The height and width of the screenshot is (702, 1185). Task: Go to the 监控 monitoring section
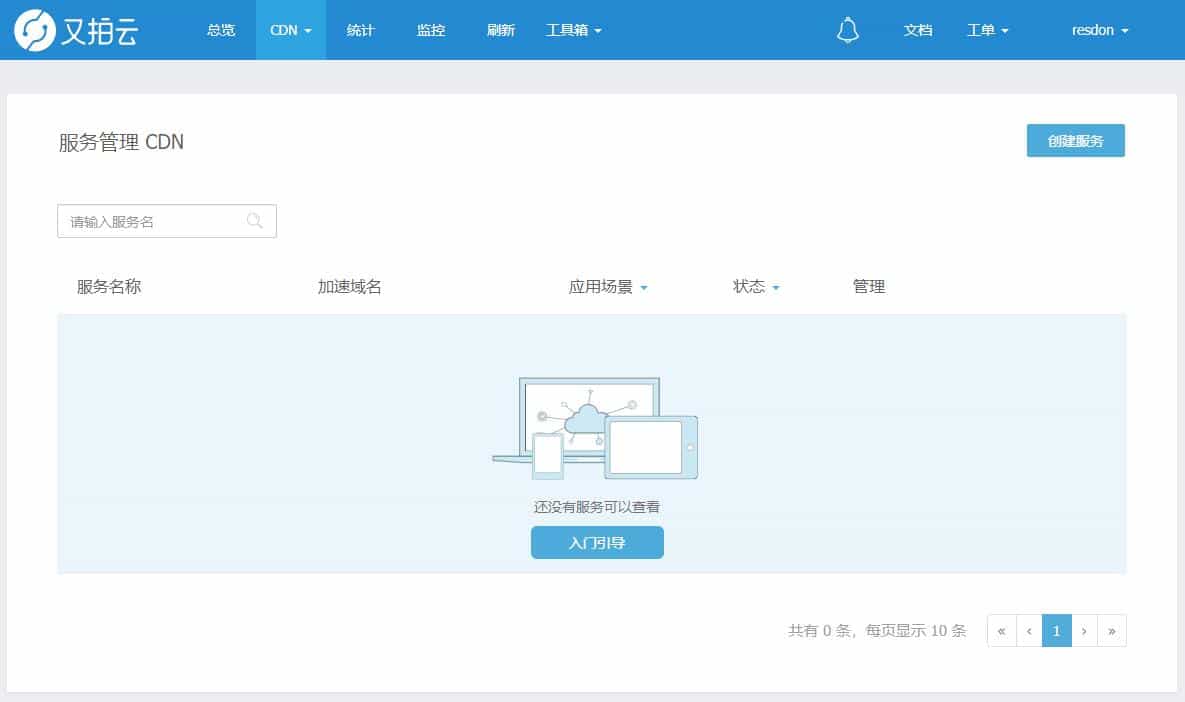[x=430, y=30]
